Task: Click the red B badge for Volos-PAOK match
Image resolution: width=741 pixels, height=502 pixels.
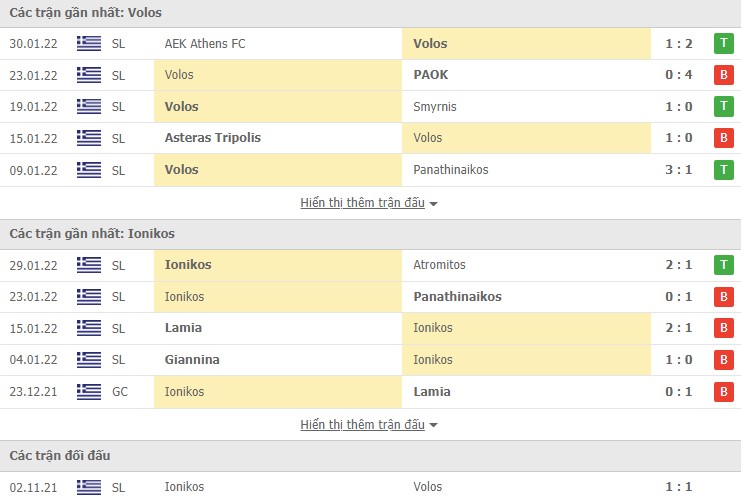Action: (x=723, y=75)
